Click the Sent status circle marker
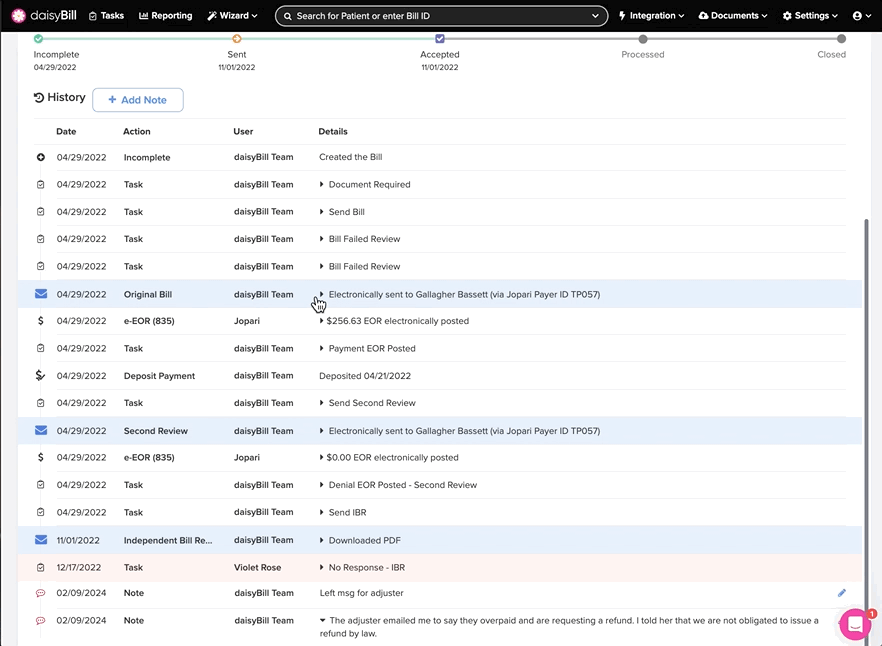 point(237,39)
